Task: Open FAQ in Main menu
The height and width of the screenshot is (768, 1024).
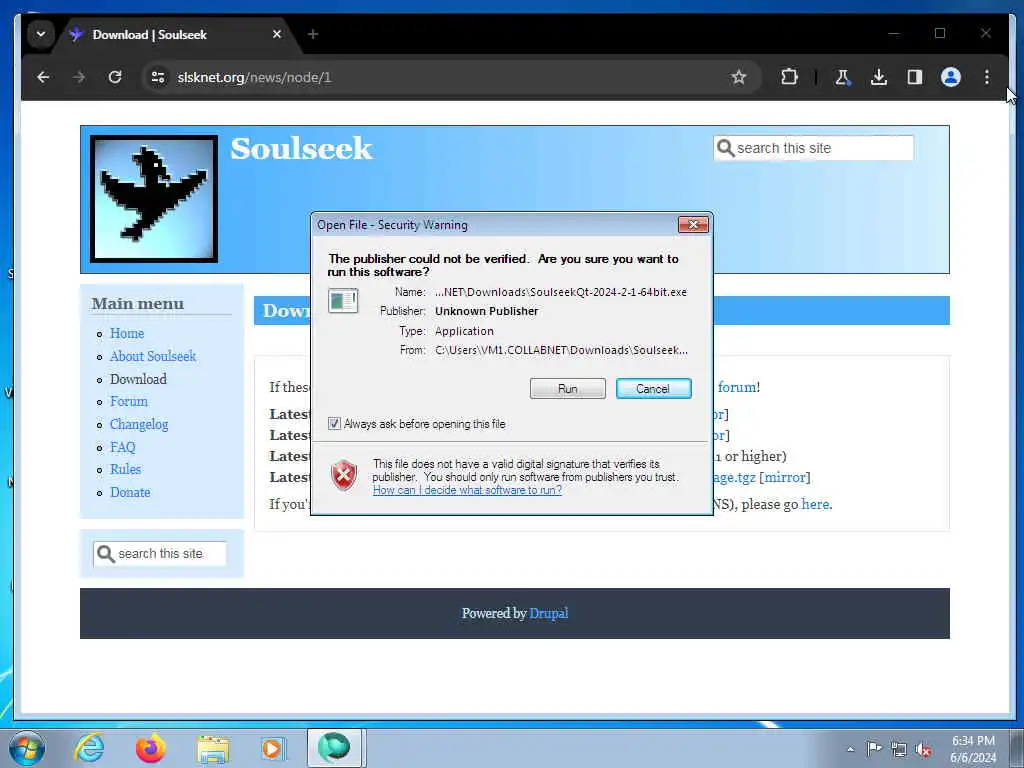Action: (123, 447)
